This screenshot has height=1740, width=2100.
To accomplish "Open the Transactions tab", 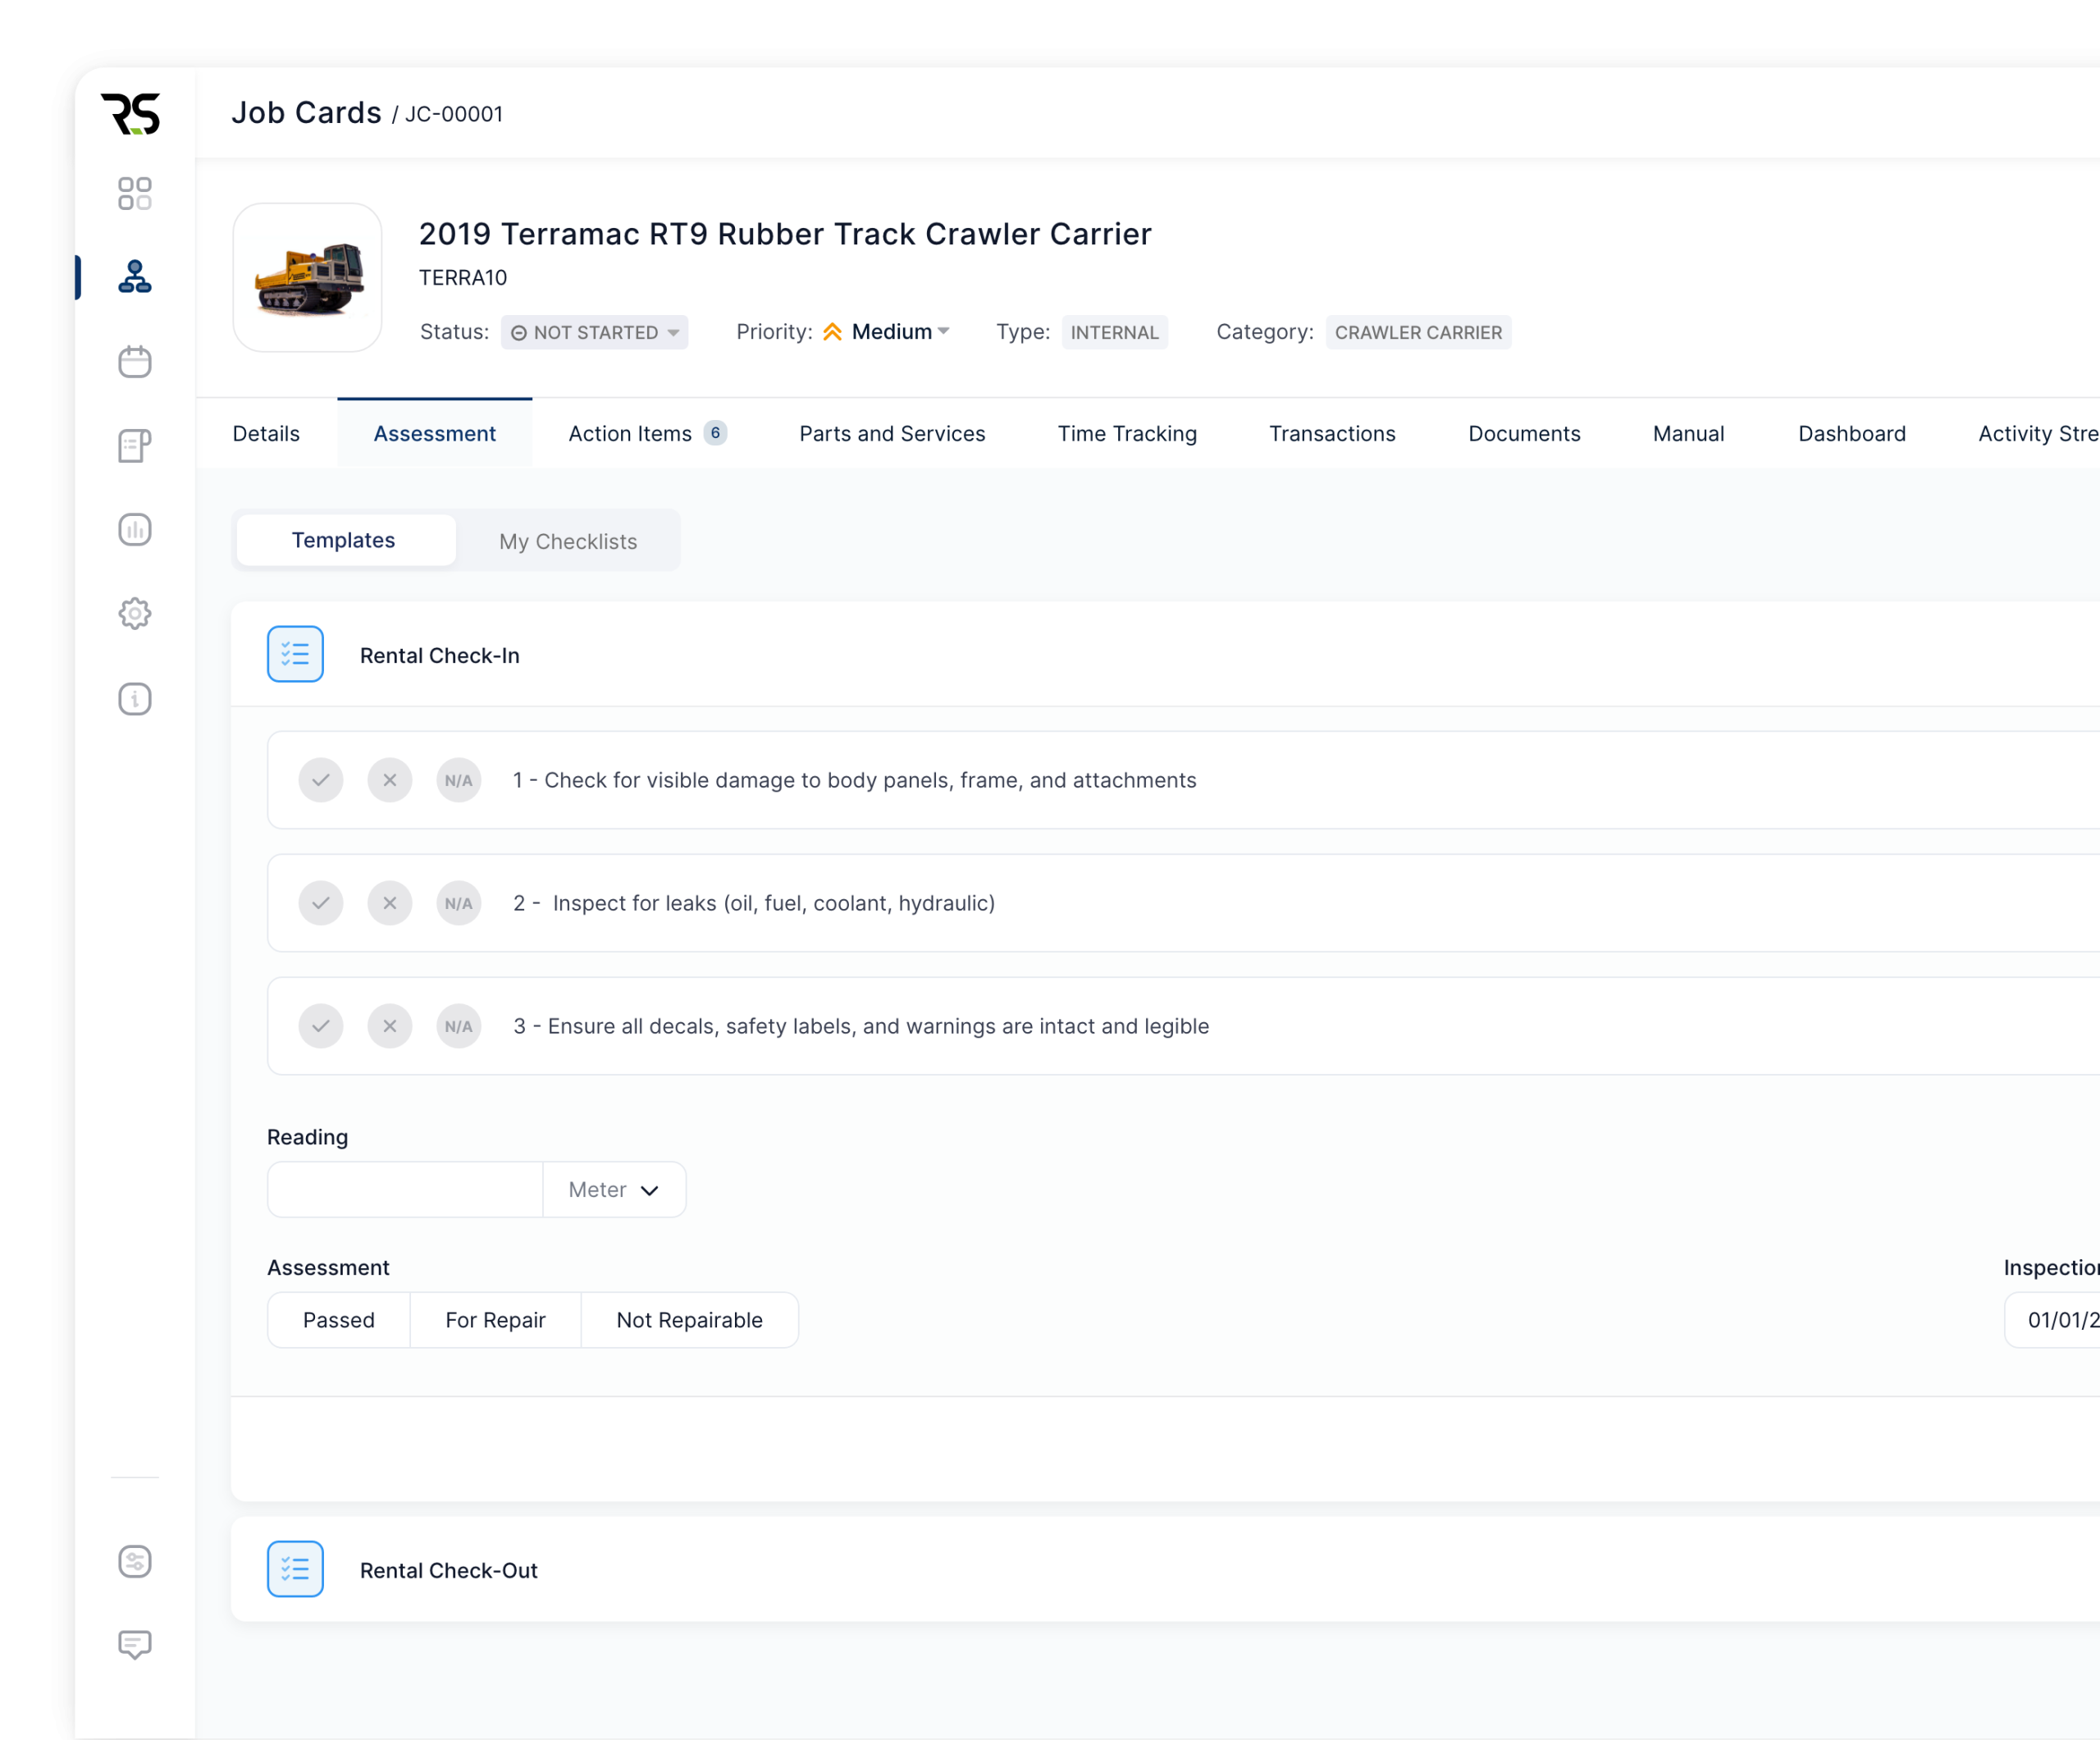I will tap(1332, 433).
